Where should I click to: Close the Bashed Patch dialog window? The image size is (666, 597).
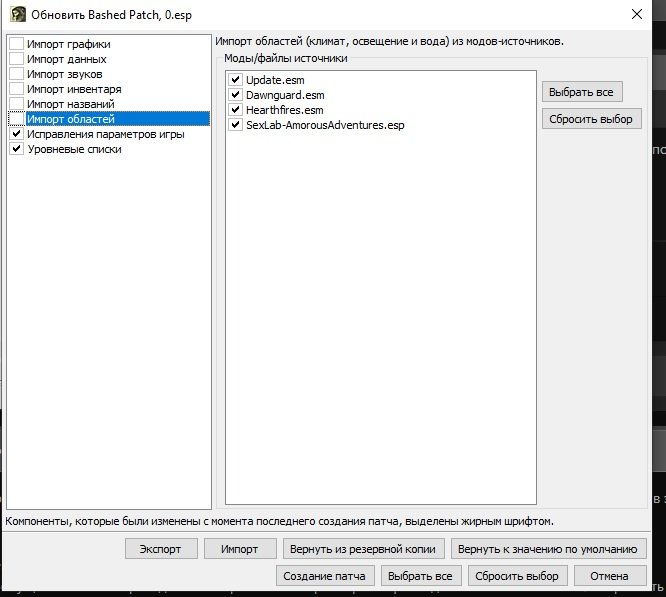point(637,14)
